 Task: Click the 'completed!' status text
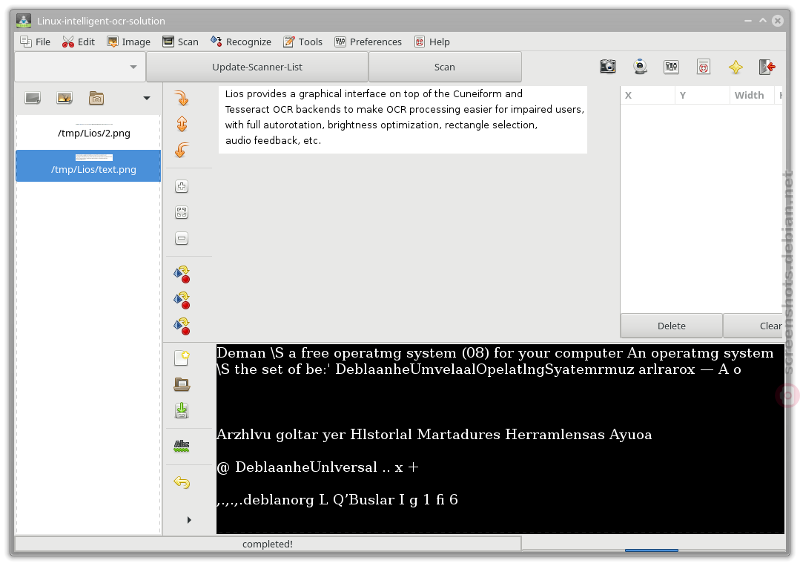pos(267,544)
